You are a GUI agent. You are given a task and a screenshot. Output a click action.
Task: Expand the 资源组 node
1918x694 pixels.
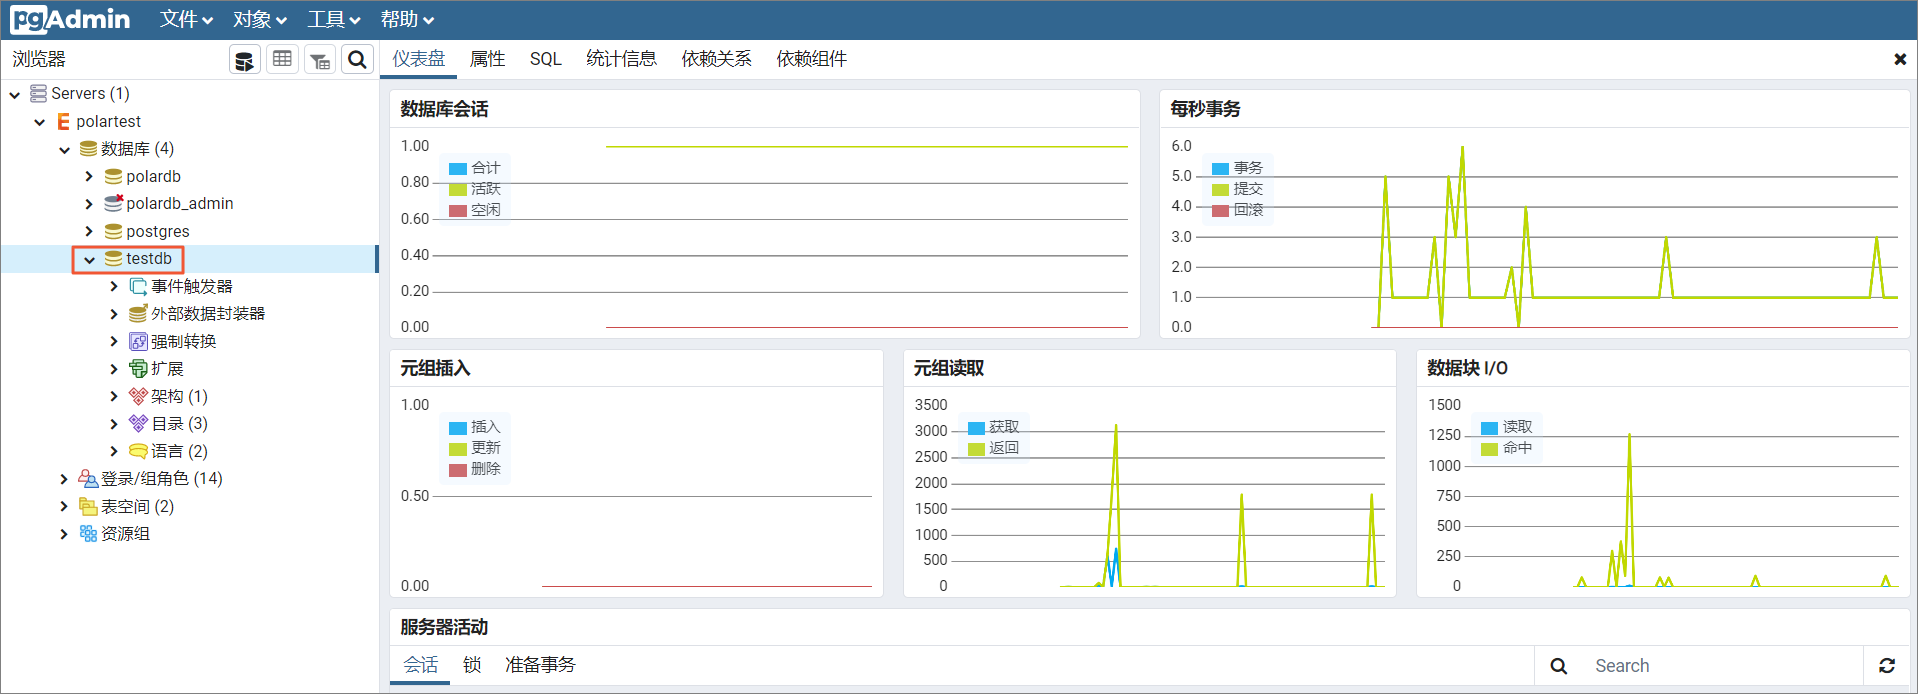(64, 534)
